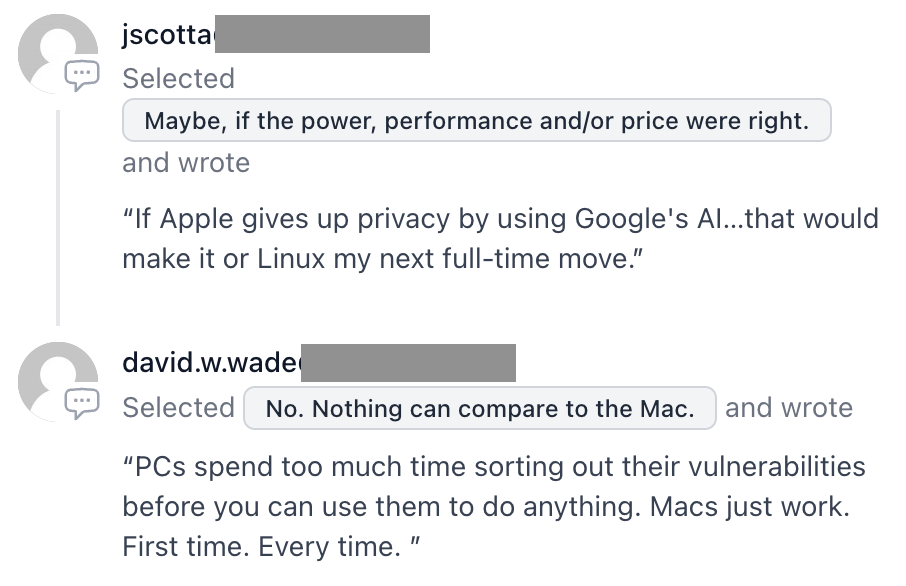
Task: Click the david.w.wade user avatar
Action: click(x=58, y=381)
